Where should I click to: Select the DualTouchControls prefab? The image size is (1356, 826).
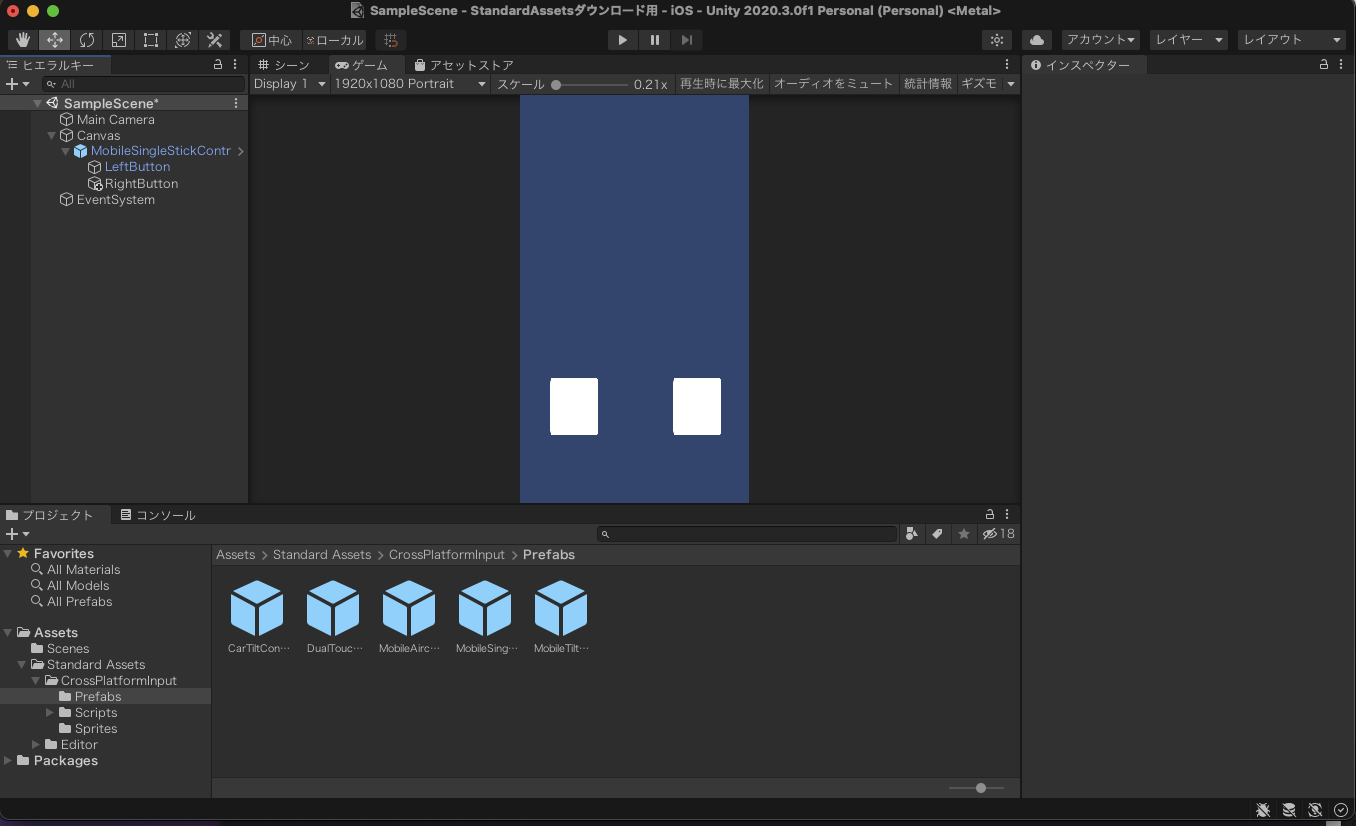tap(333, 617)
